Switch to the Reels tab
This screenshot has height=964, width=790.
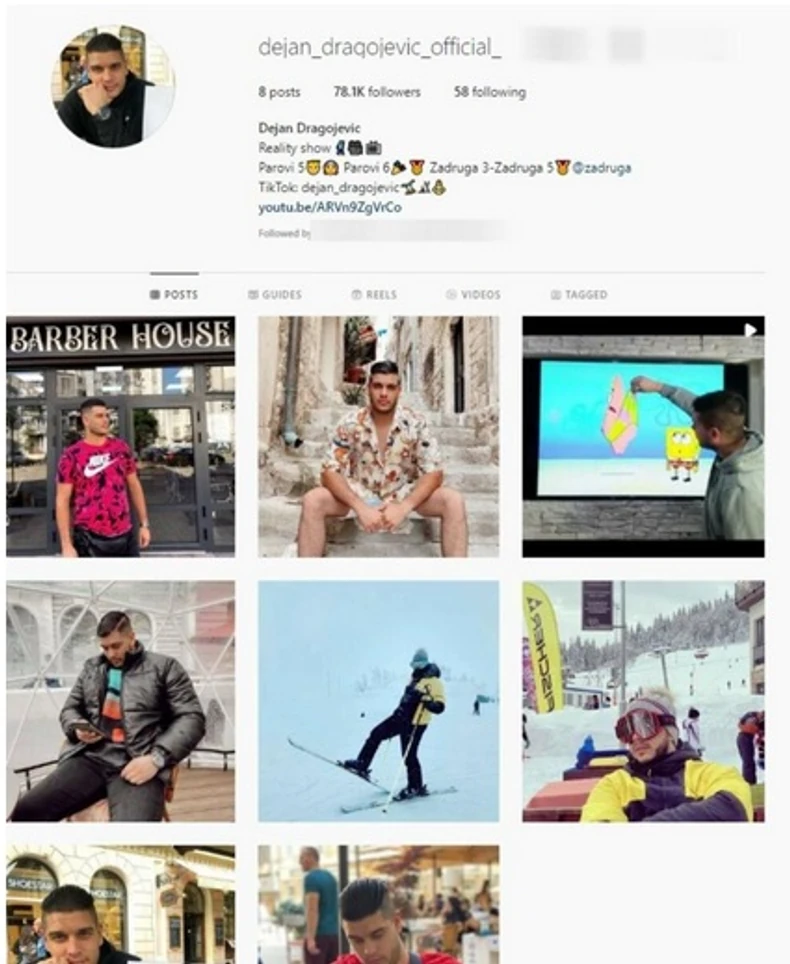pos(374,295)
